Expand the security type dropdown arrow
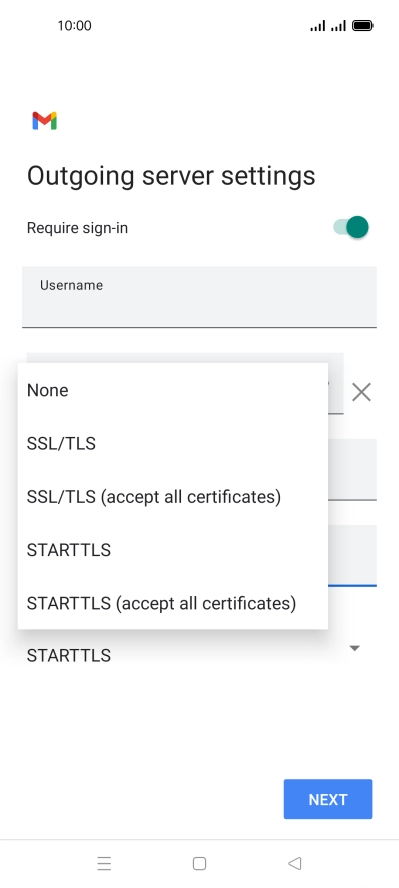 pyautogui.click(x=355, y=648)
